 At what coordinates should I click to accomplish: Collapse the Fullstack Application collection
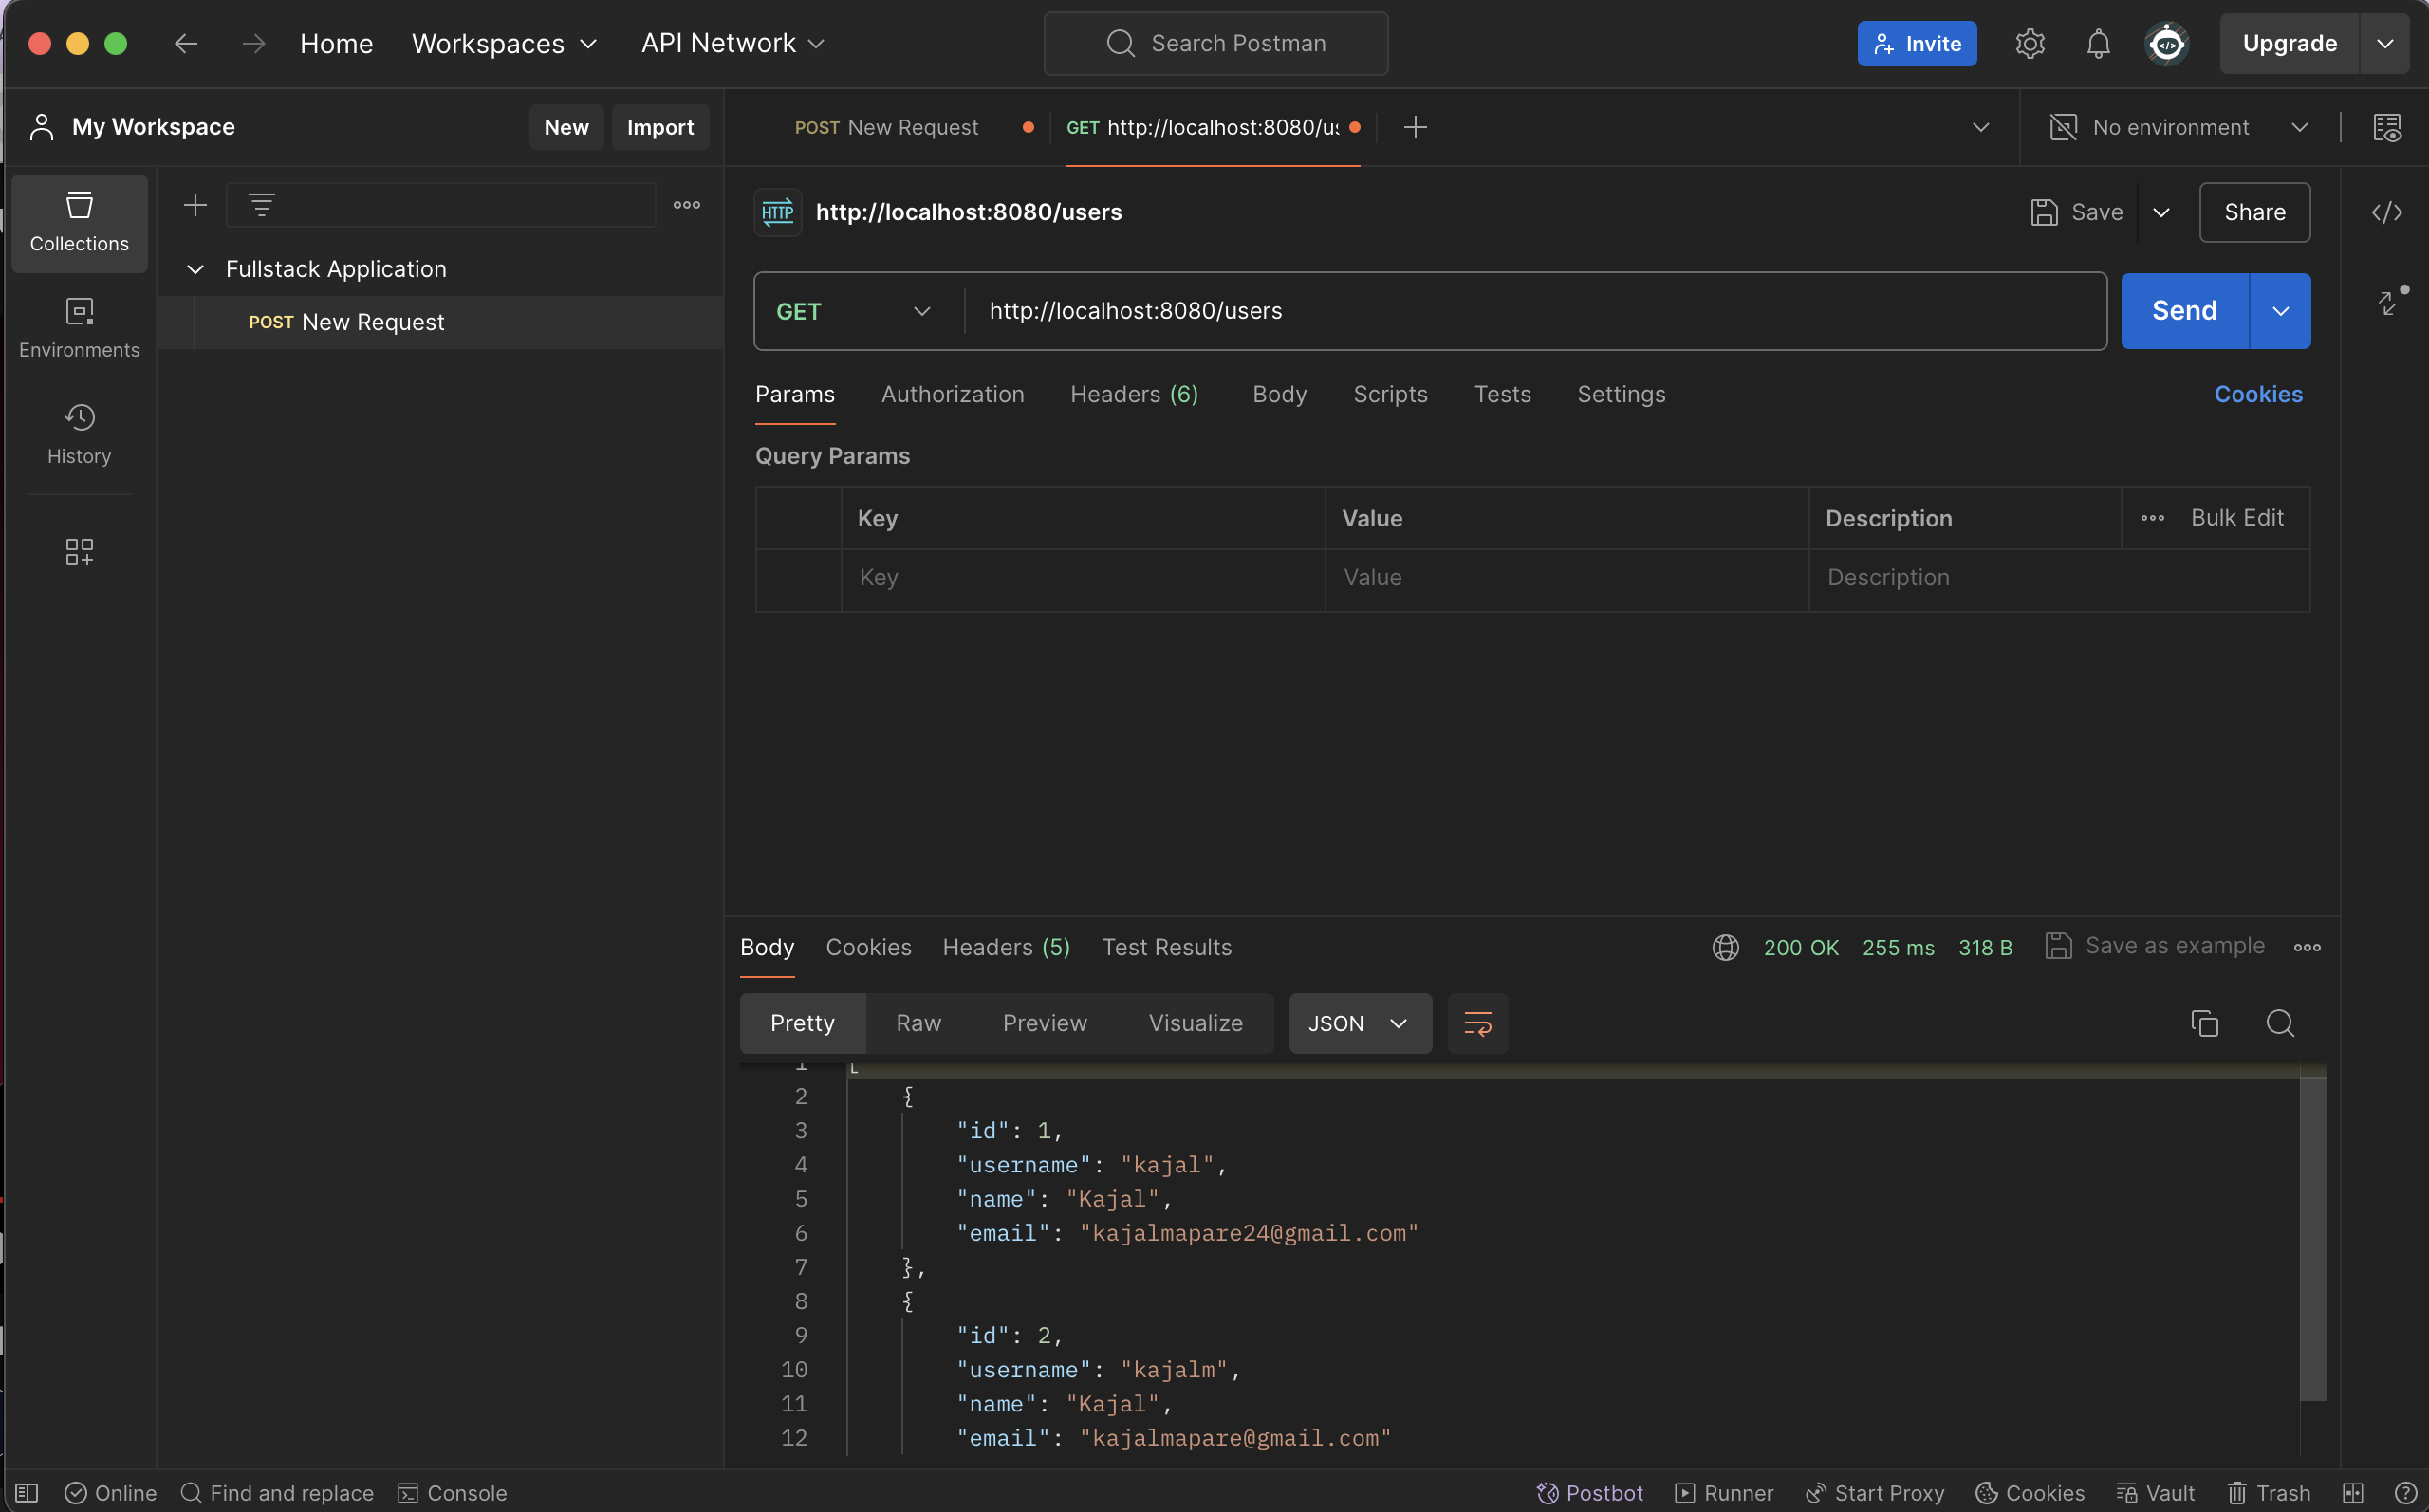(x=196, y=269)
